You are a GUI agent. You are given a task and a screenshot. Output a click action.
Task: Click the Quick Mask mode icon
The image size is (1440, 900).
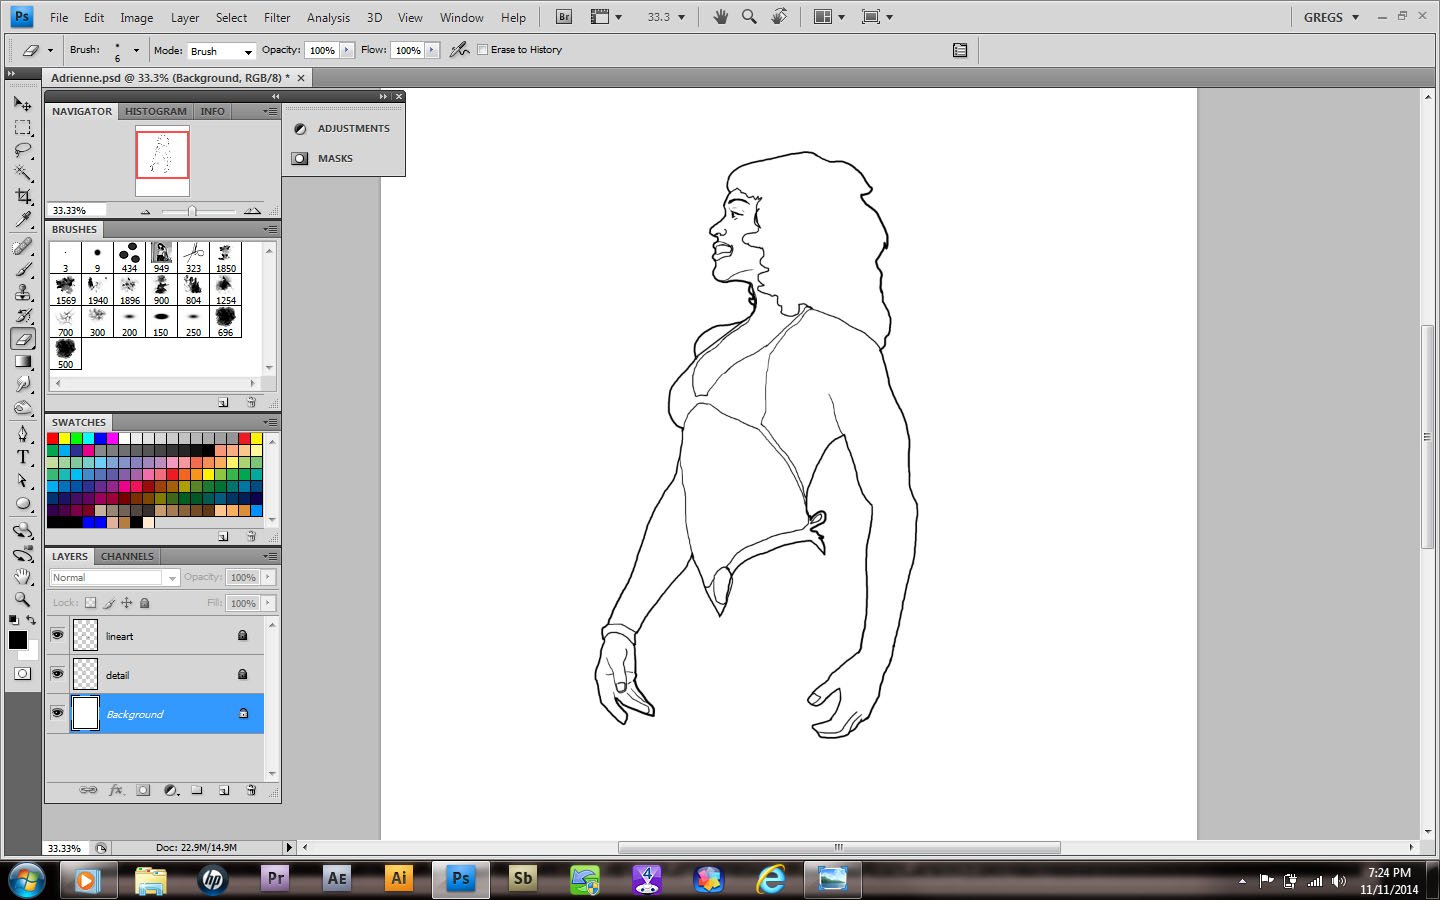(x=22, y=674)
